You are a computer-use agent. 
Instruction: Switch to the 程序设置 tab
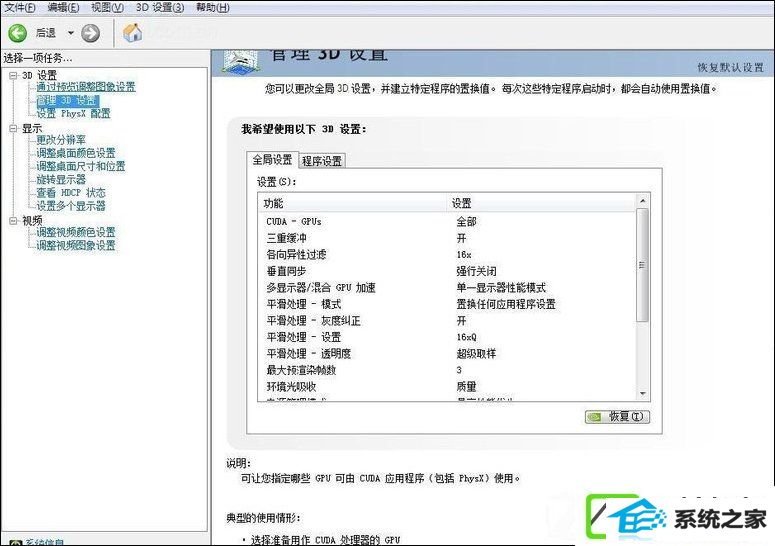pos(322,161)
